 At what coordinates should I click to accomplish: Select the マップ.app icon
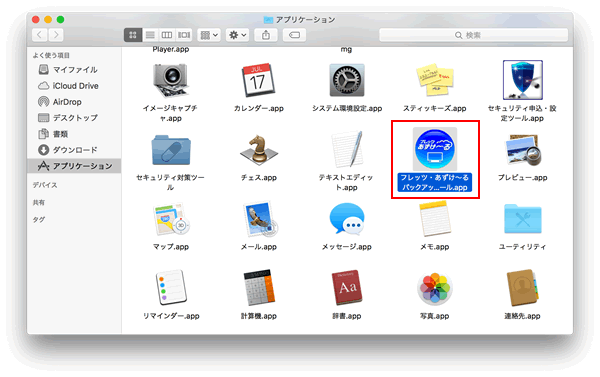tap(171, 219)
